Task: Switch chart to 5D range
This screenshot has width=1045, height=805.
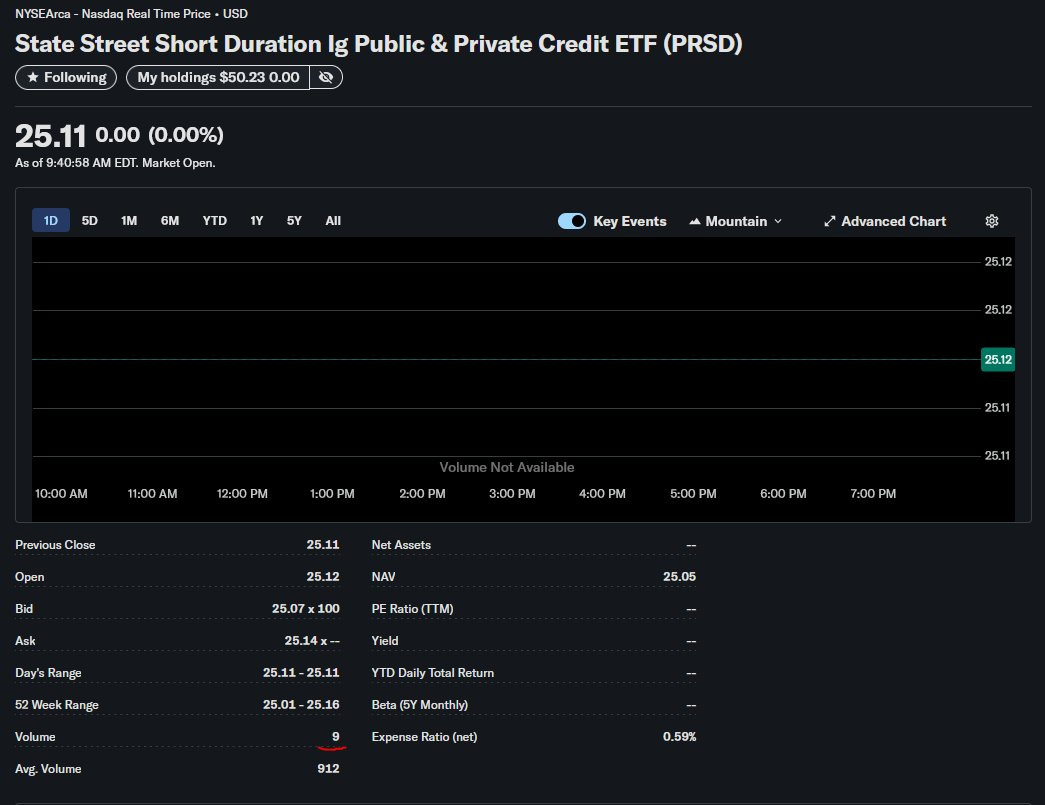Action: pos(90,221)
